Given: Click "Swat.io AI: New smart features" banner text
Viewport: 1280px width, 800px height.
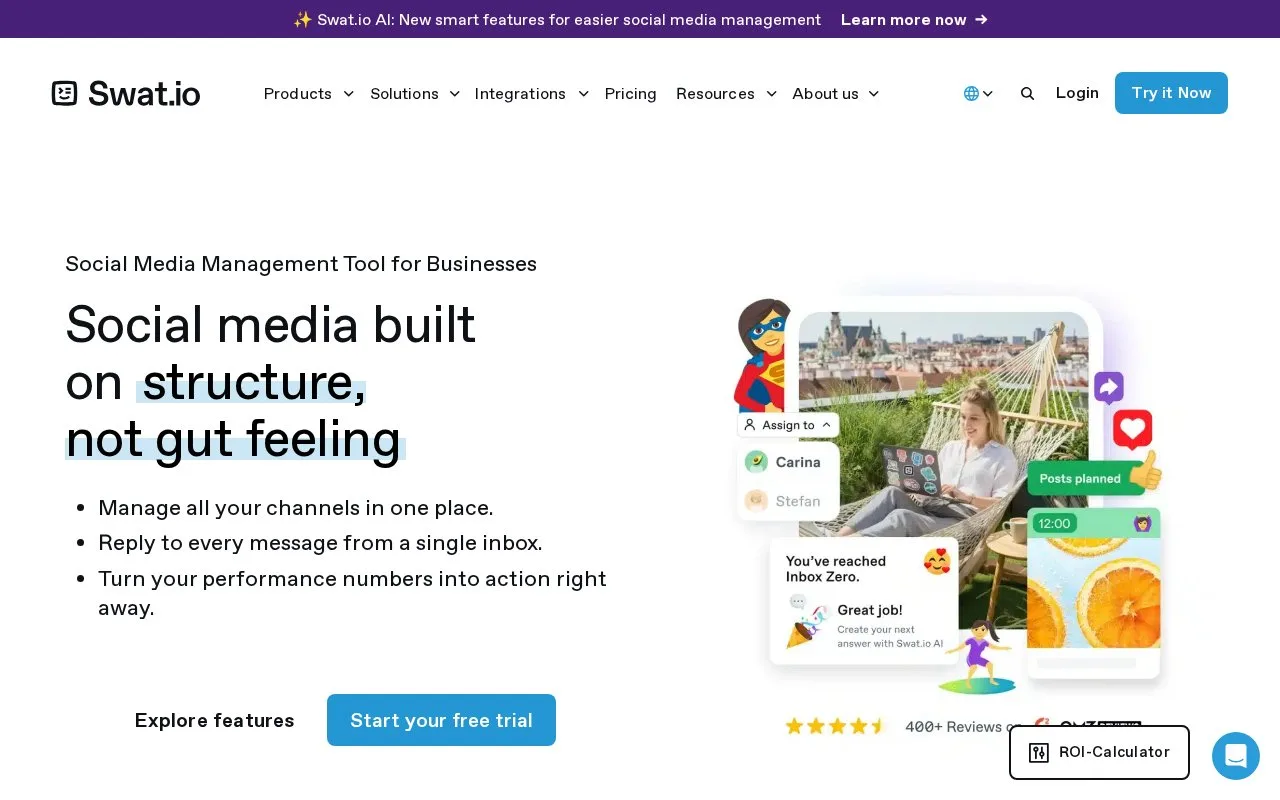Looking at the screenshot, I should pyautogui.click(x=557, y=19).
